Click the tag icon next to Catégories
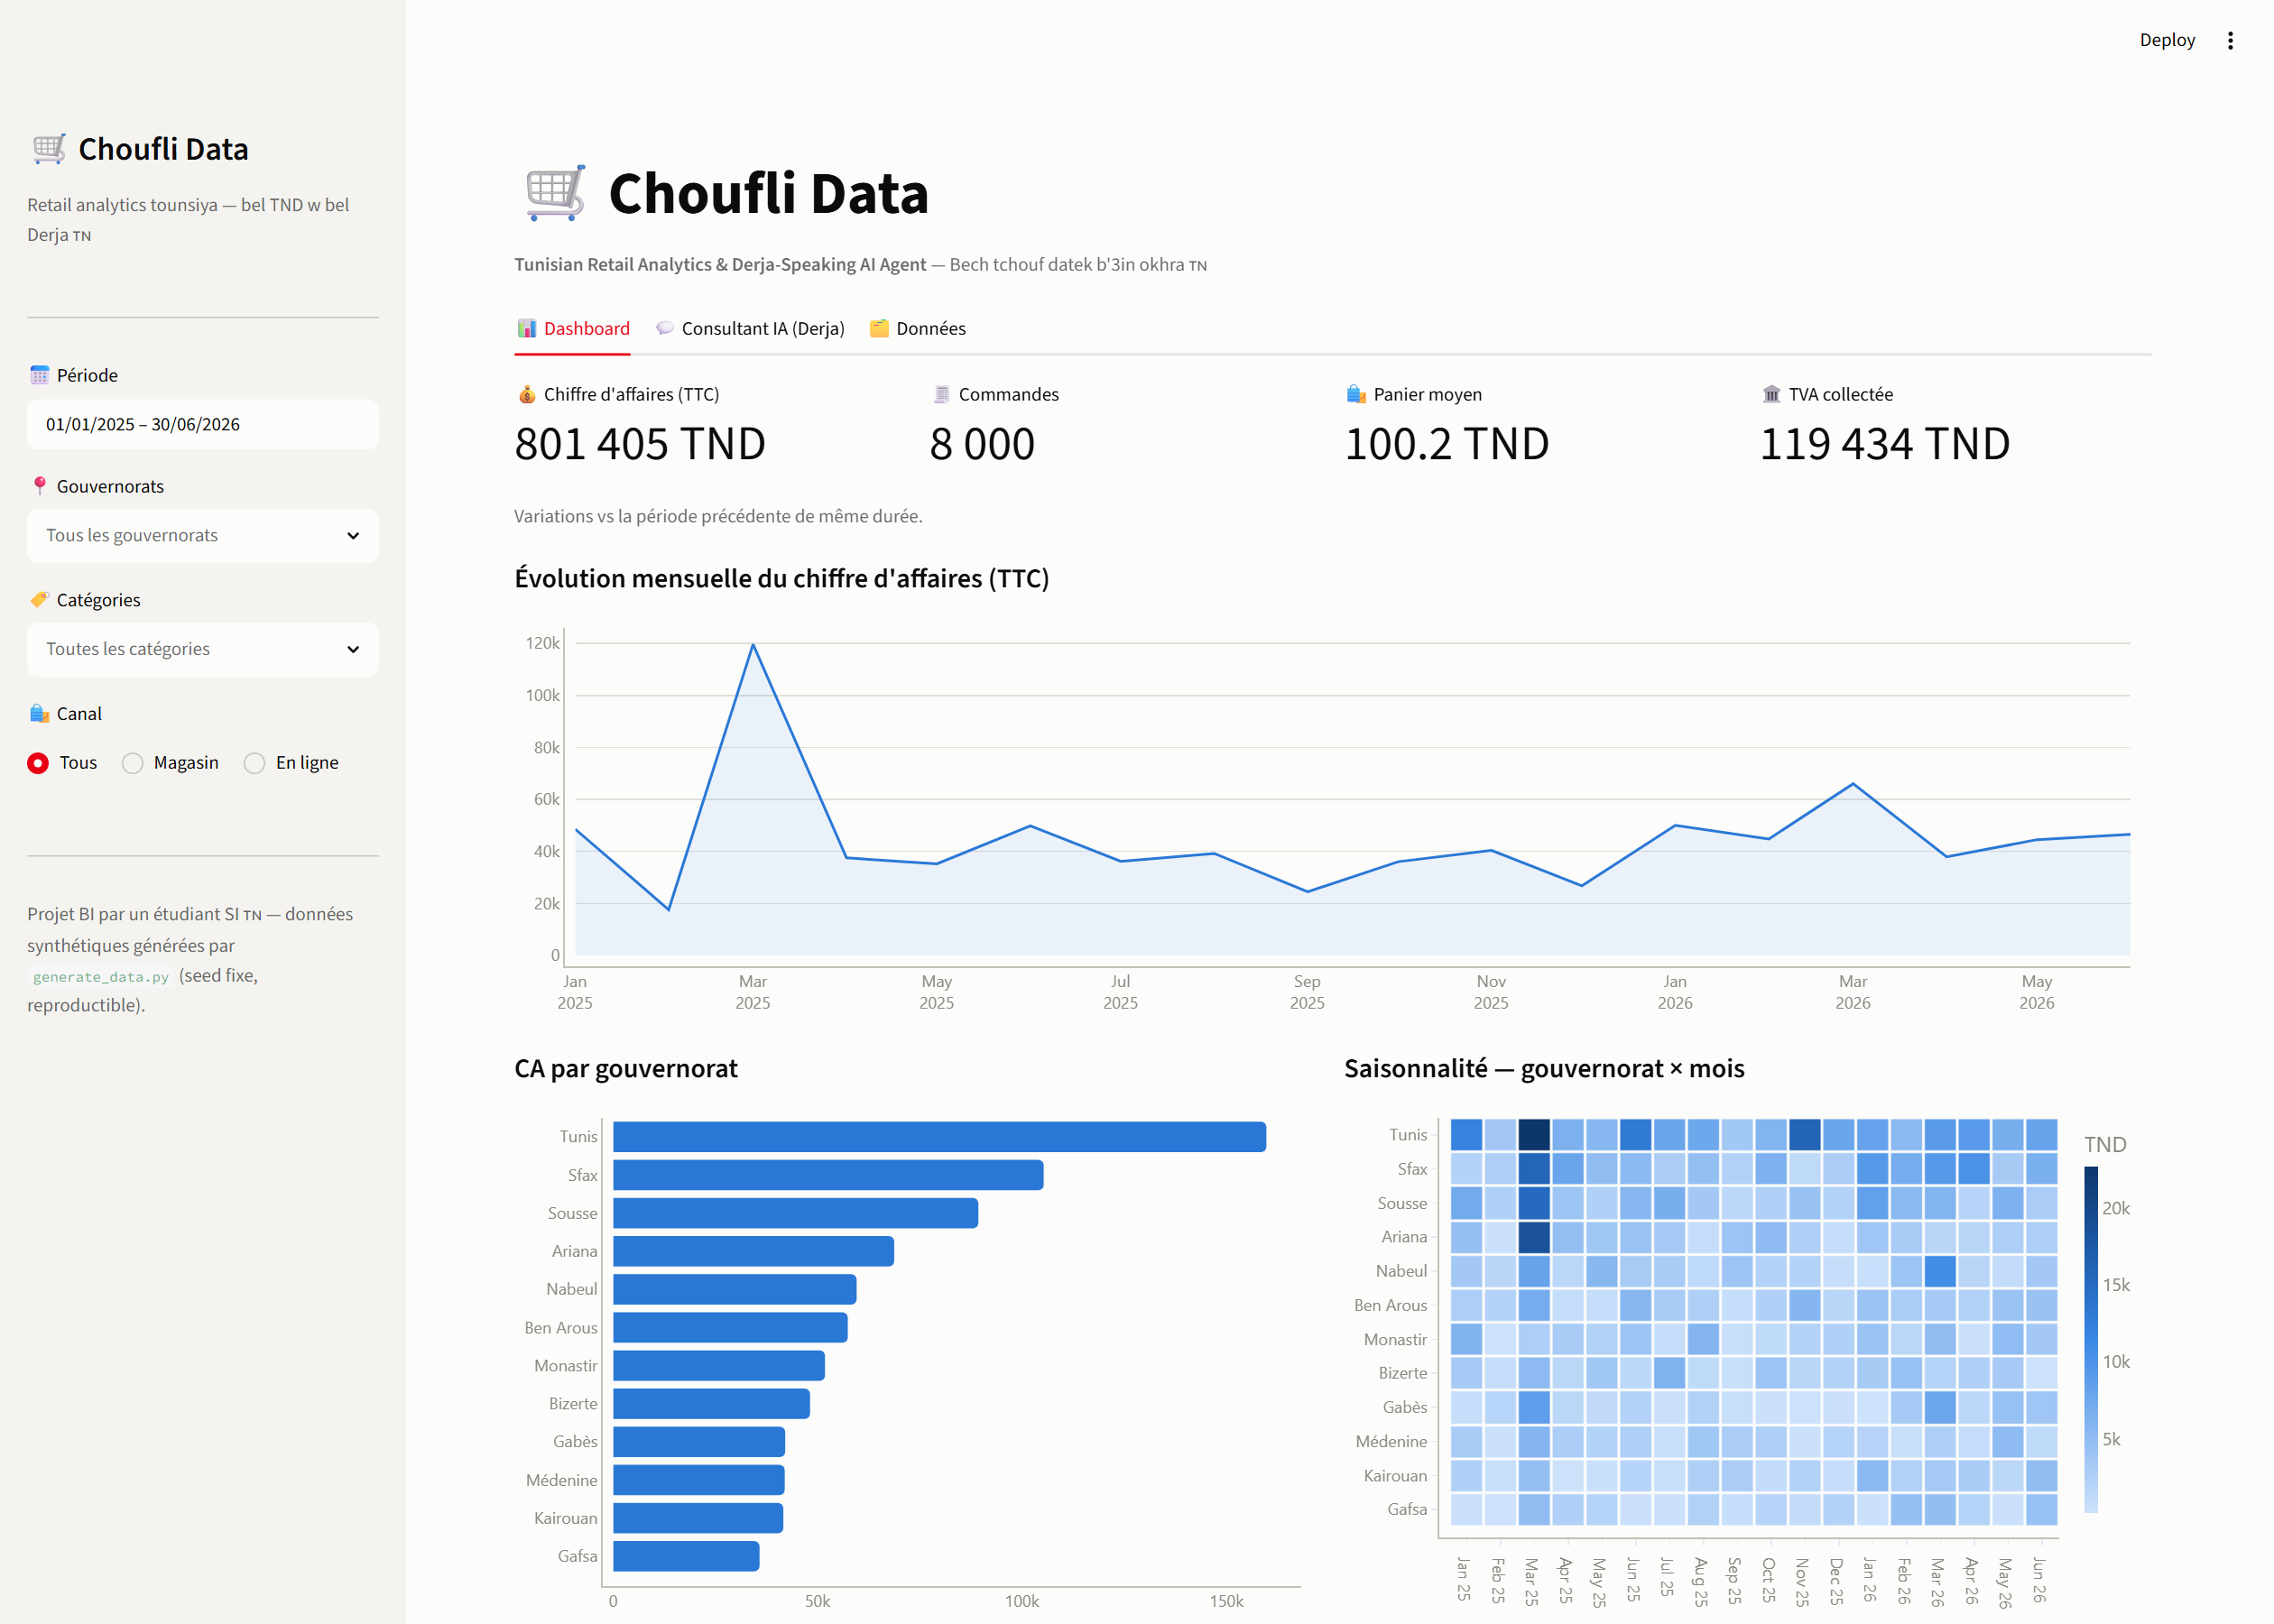The width and height of the screenshot is (2274, 1624). tap(39, 600)
